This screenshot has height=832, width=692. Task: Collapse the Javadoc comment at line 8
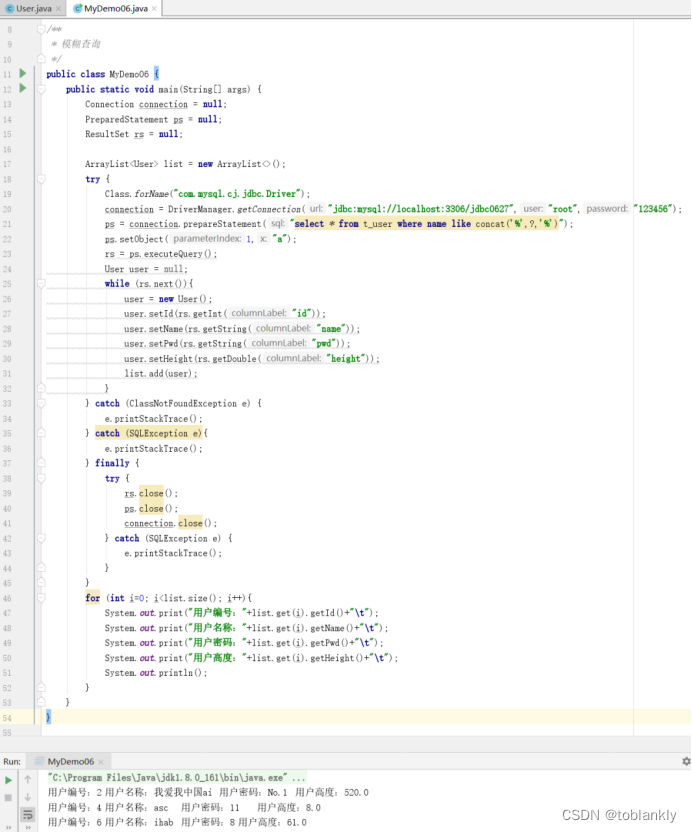[x=41, y=29]
